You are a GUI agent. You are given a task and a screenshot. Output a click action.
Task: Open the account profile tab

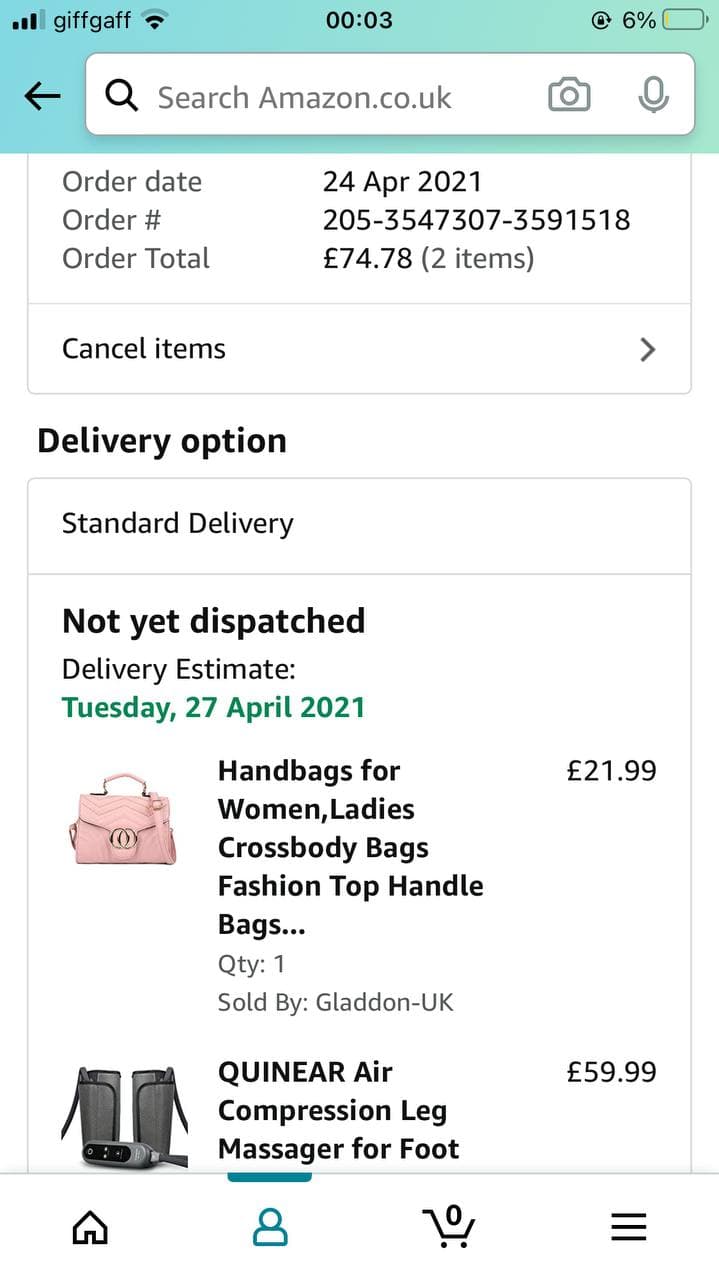(269, 1225)
